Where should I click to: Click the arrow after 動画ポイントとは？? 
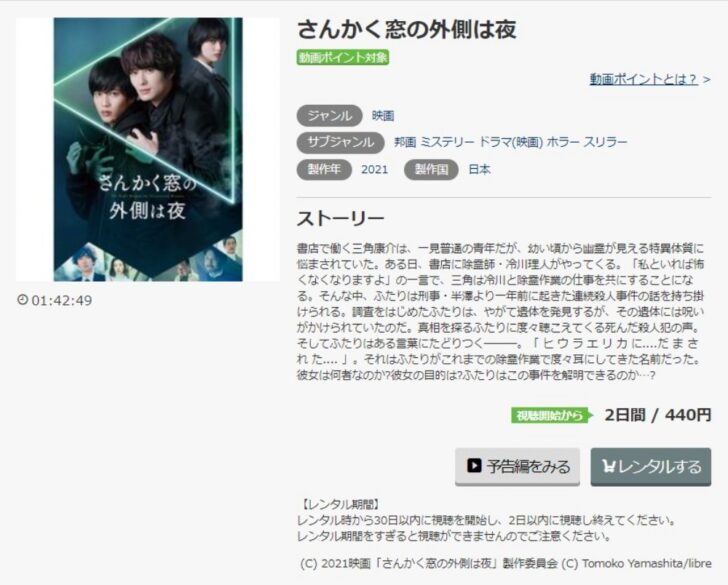click(x=706, y=80)
